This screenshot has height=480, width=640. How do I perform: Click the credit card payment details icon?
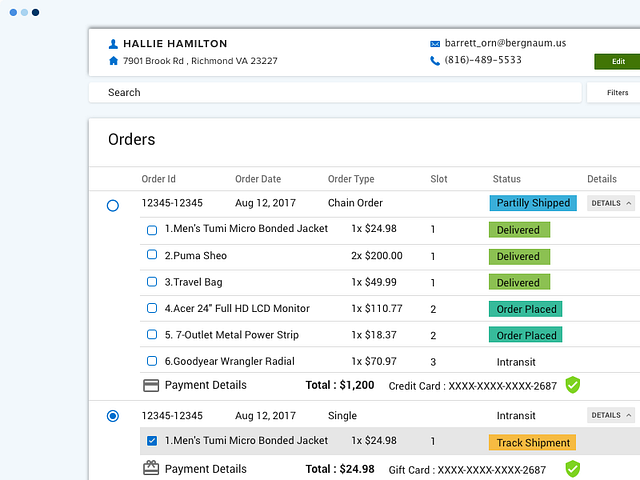pyautogui.click(x=152, y=385)
